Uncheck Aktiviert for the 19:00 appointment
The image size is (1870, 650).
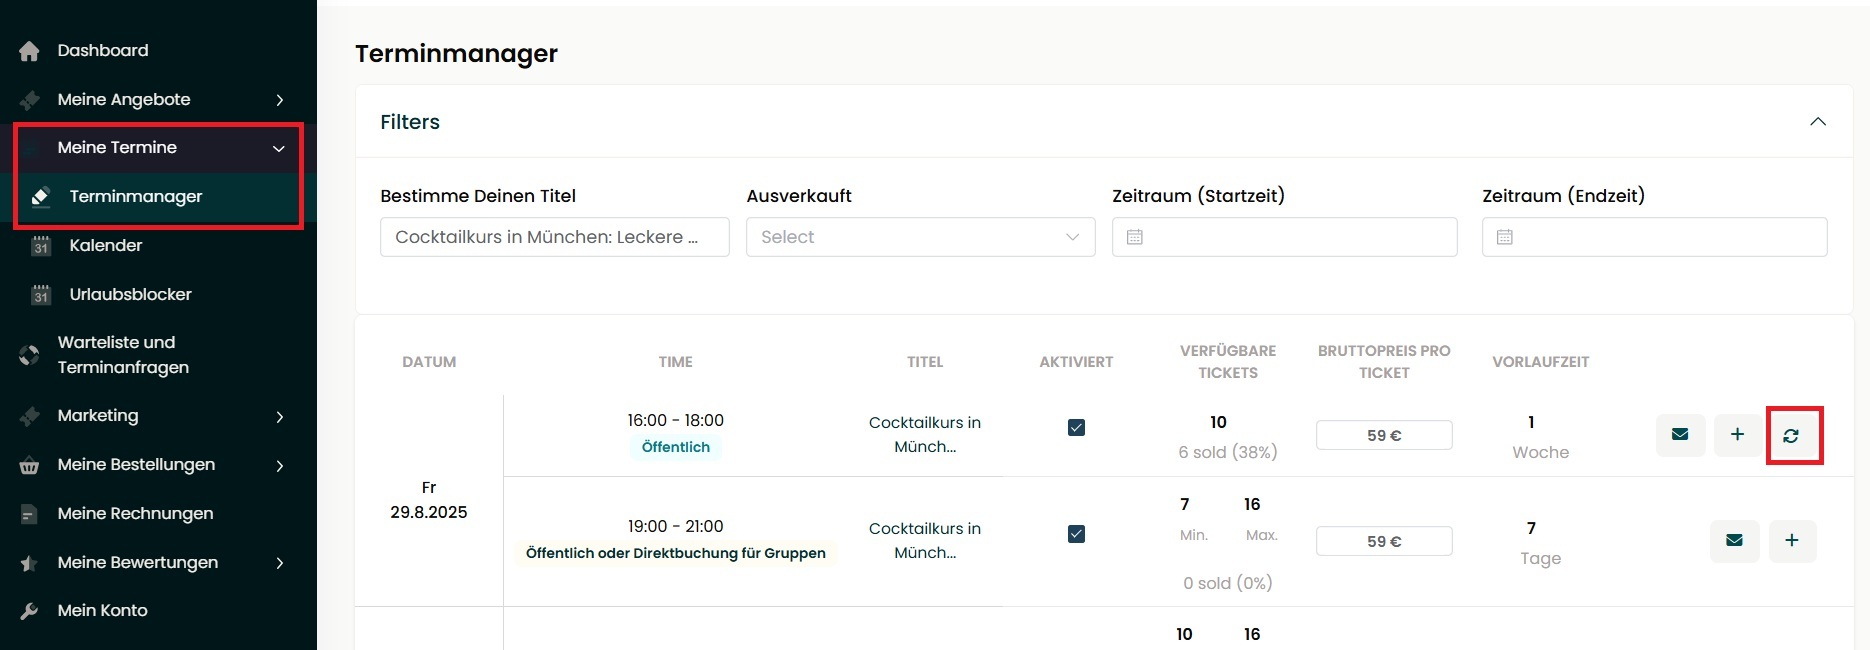point(1076,534)
